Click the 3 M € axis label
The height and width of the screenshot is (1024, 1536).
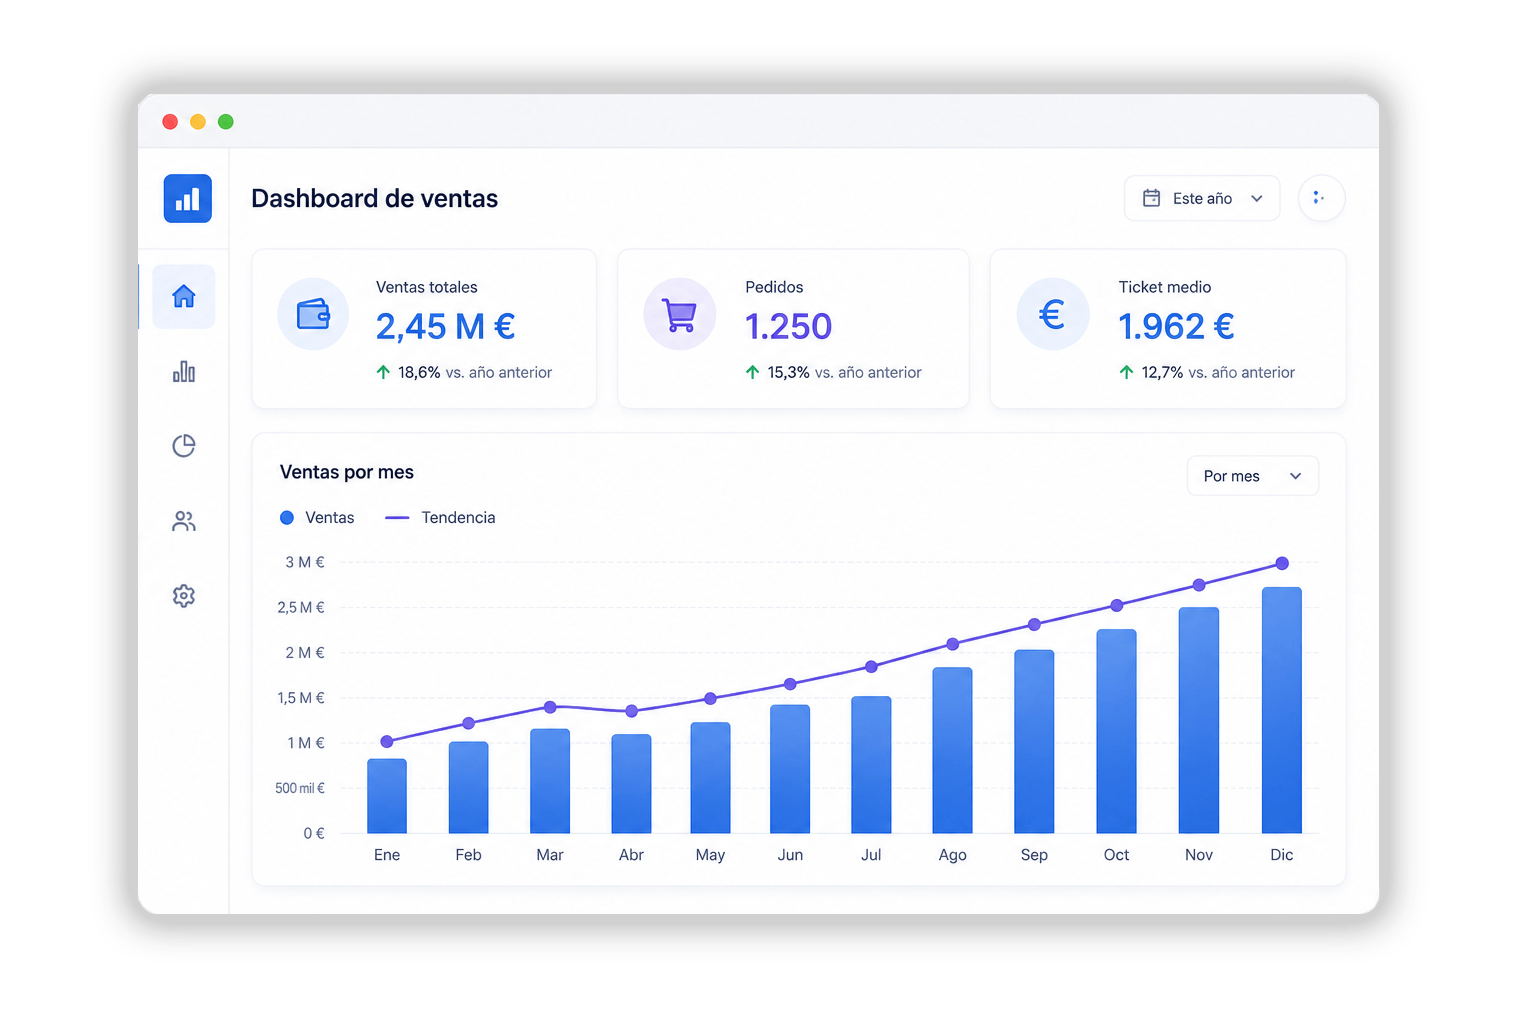[x=305, y=562]
